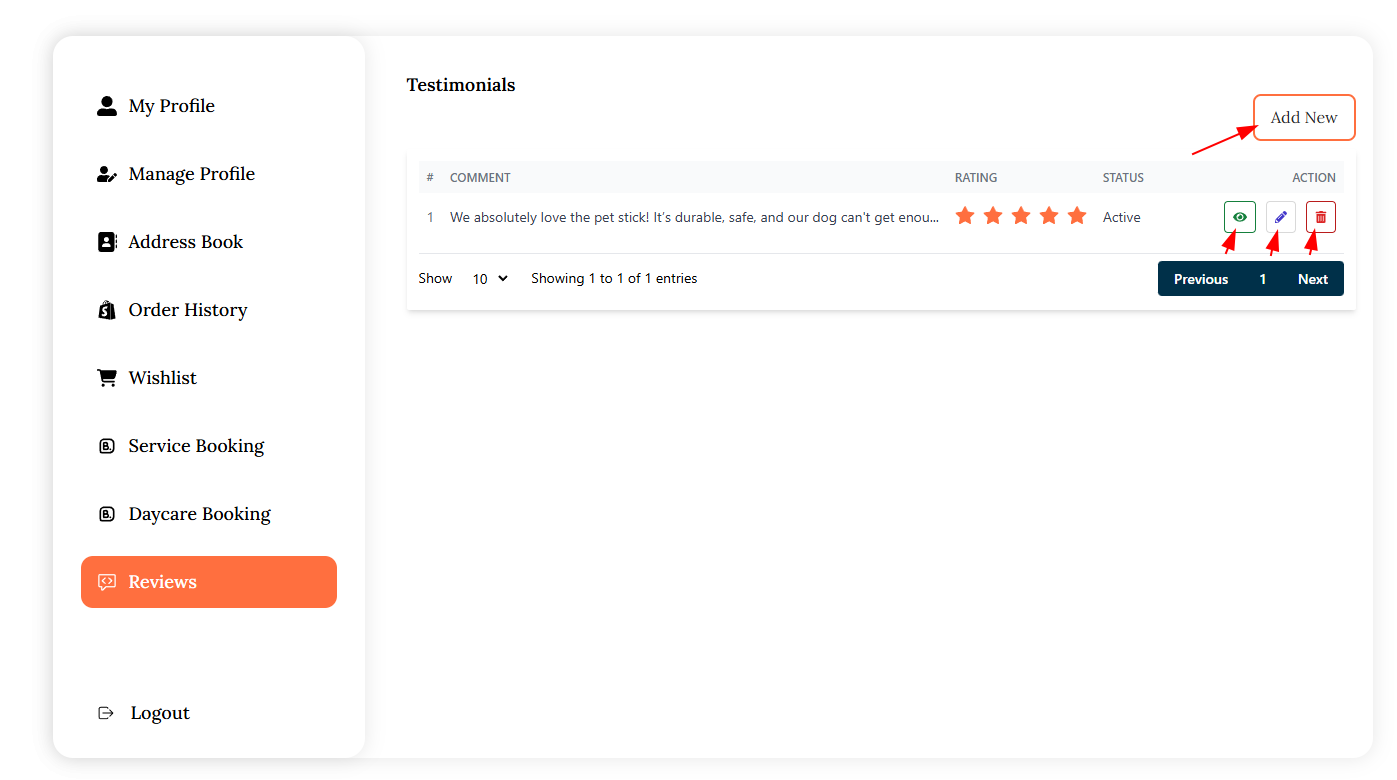Go to Next page of entries
1397x780 pixels.
pos(1312,279)
